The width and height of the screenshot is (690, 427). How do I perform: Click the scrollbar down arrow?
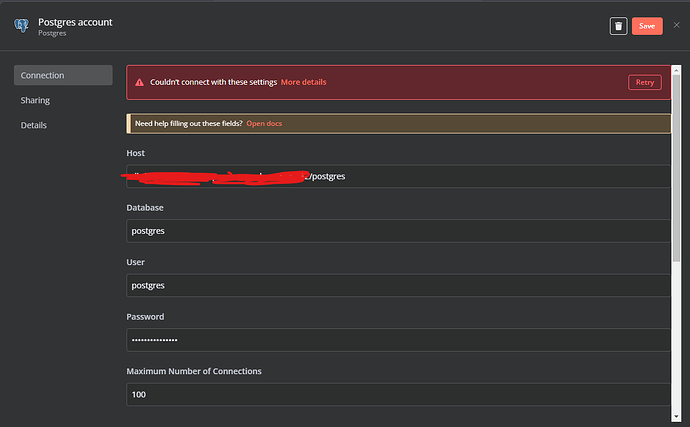pyautogui.click(x=676, y=416)
